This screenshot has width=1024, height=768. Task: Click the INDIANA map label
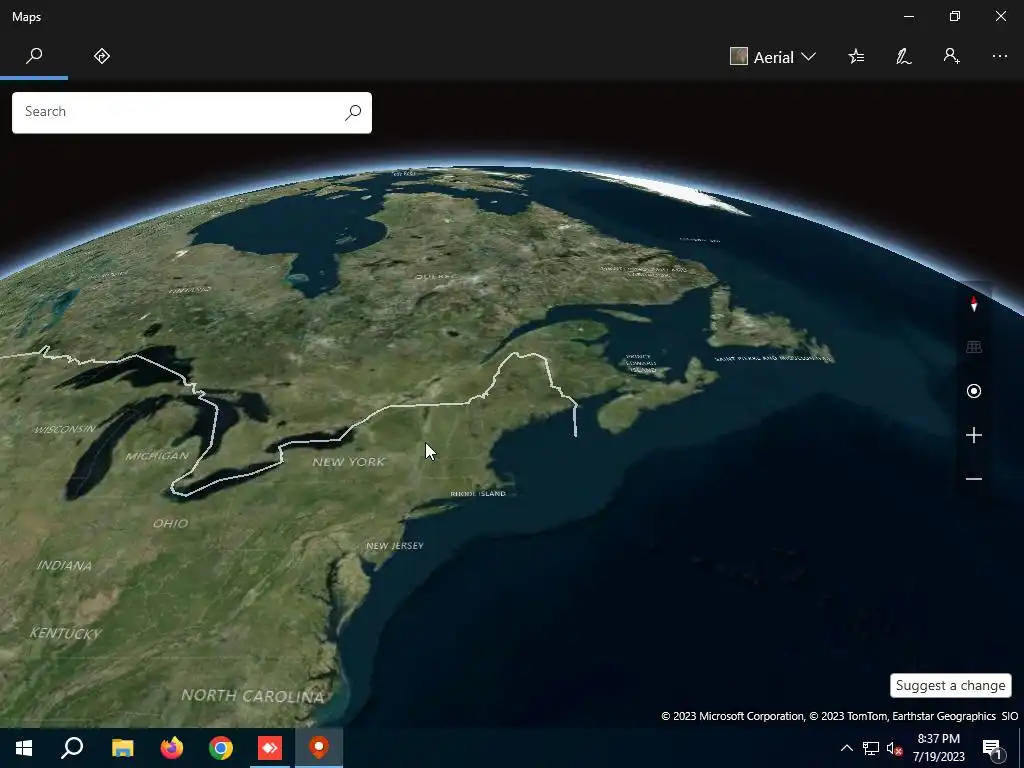click(64, 566)
